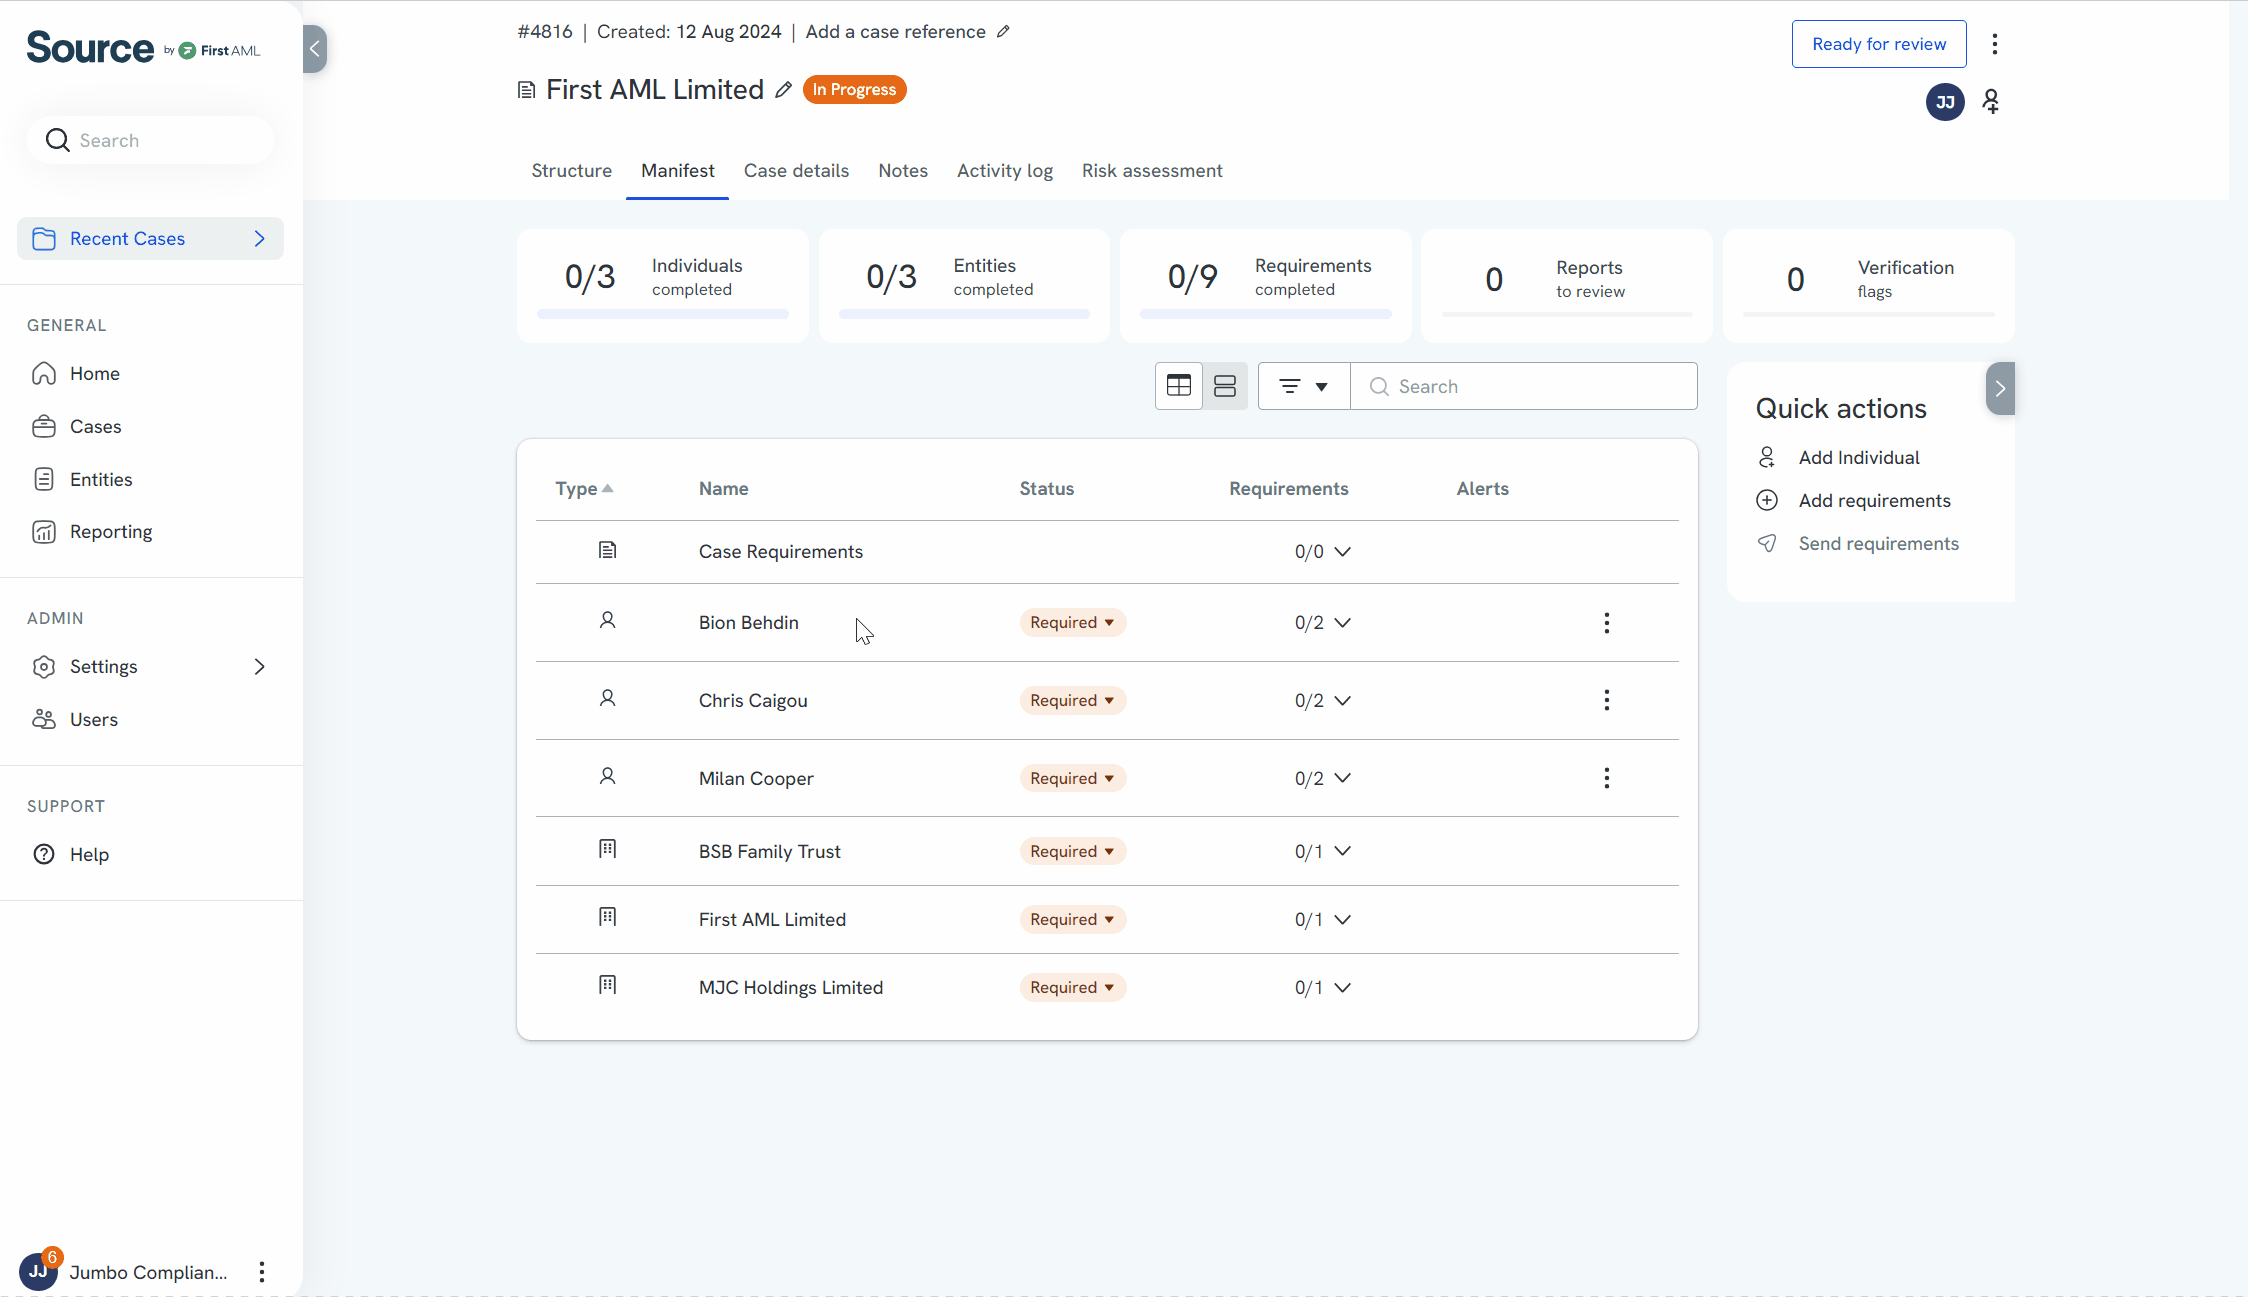Screen dimensions: 2248x1297
Task: Edit the case reference pencil icon
Action: [x=1003, y=32]
